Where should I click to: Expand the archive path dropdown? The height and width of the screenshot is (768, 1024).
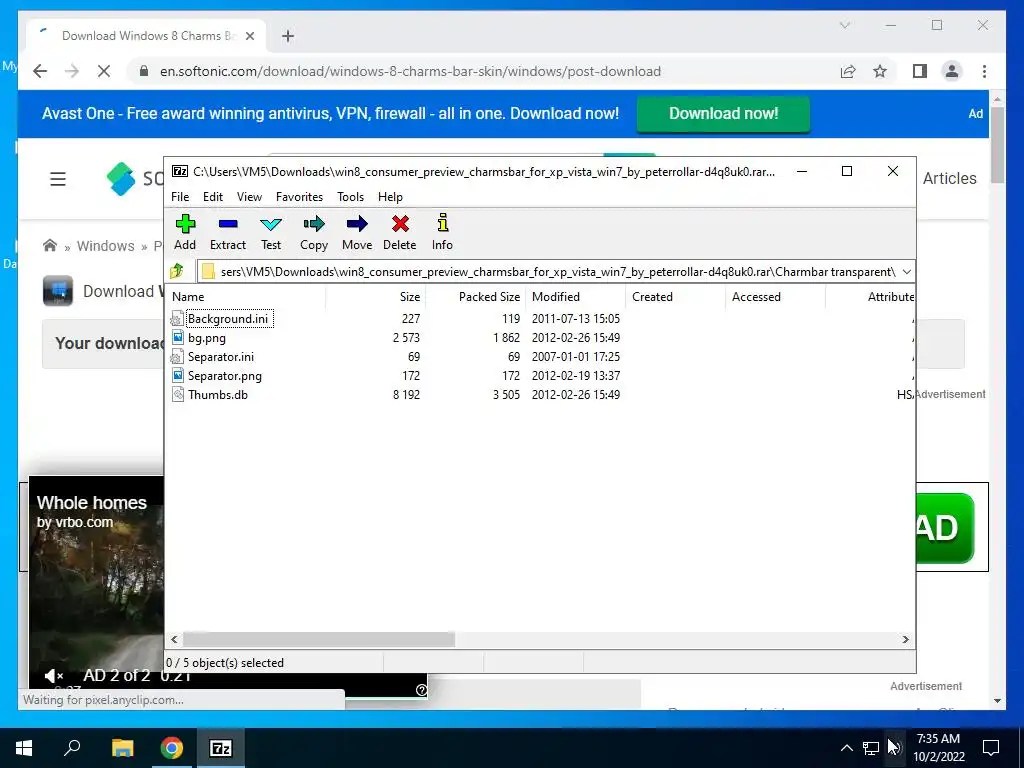pos(906,272)
